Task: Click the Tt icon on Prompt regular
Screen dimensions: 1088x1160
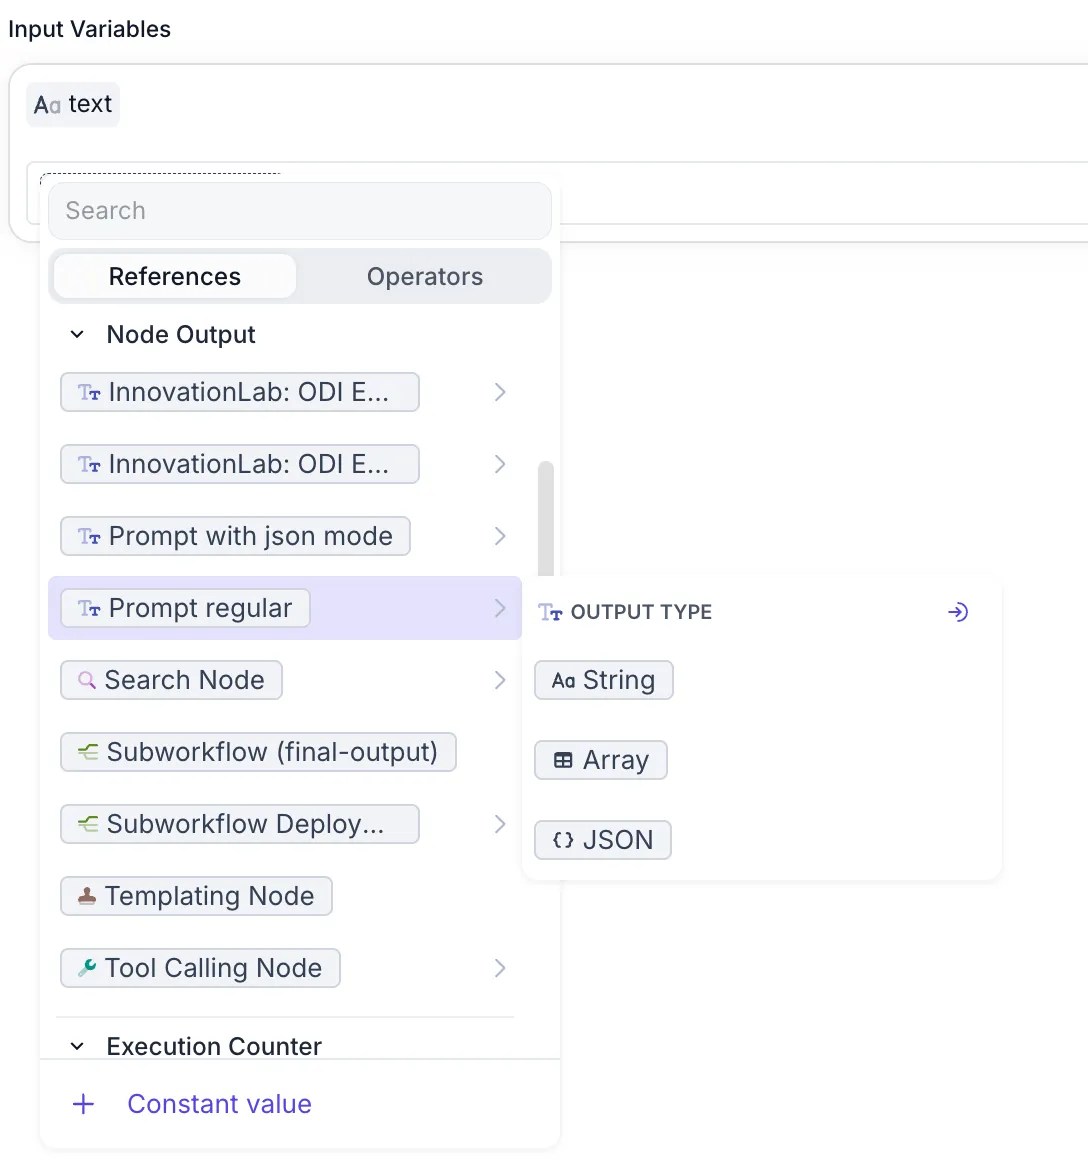Action: tap(89, 609)
